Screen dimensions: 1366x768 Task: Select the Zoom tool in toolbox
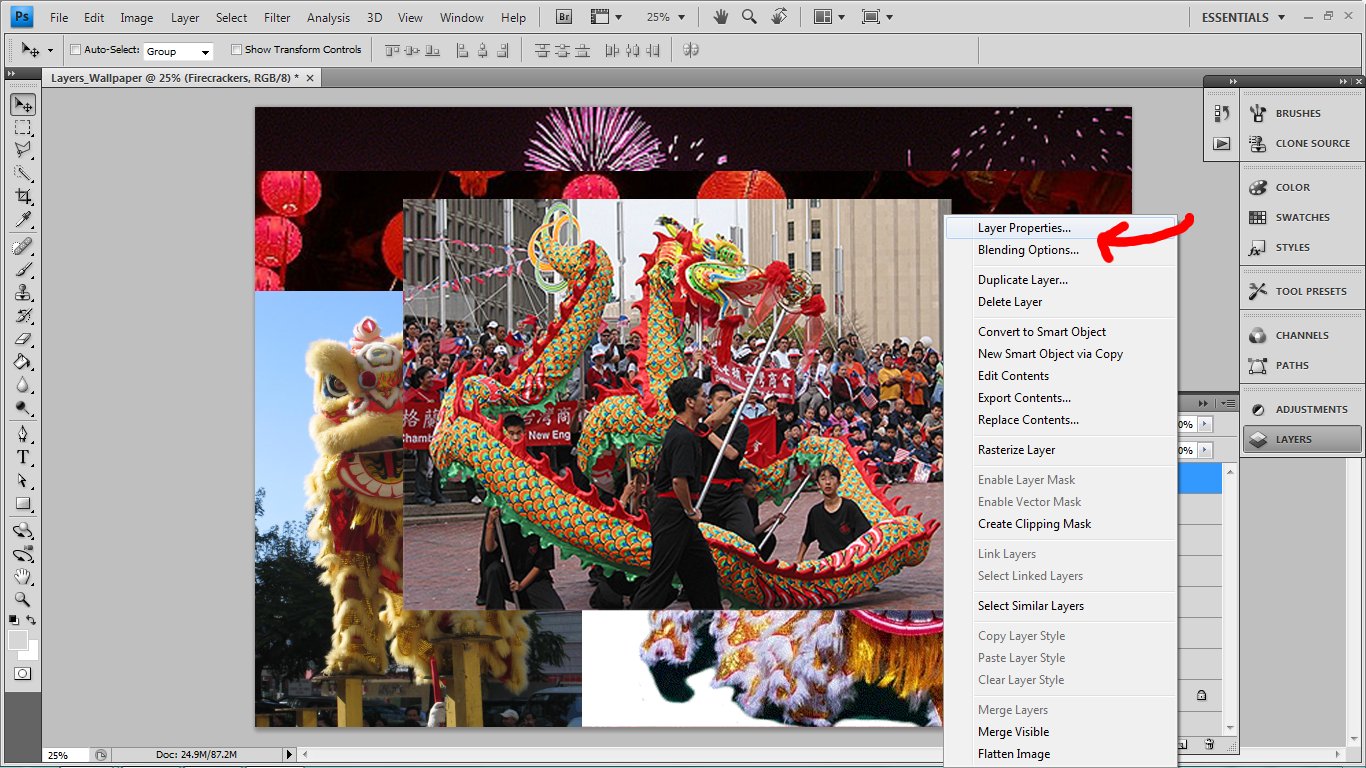[23, 599]
